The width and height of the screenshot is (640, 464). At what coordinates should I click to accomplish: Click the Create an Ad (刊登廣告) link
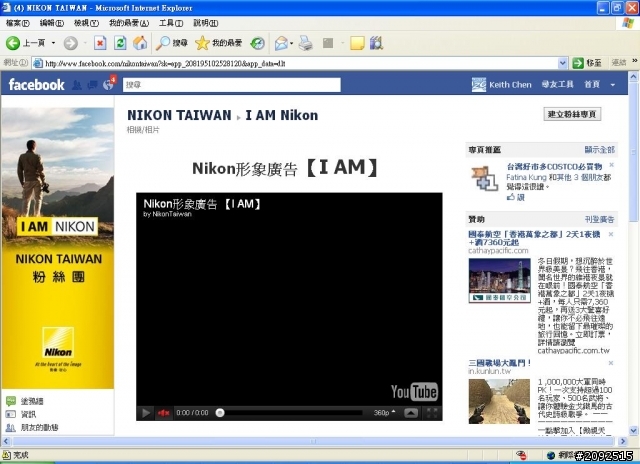point(599,220)
